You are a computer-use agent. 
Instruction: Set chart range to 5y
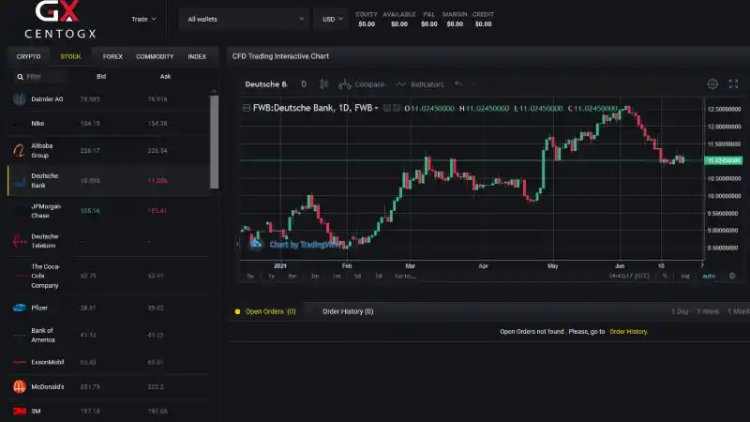[x=250, y=276]
